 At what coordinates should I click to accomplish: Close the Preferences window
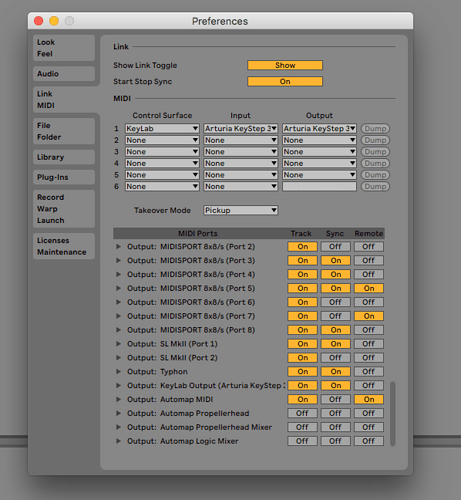click(39, 21)
